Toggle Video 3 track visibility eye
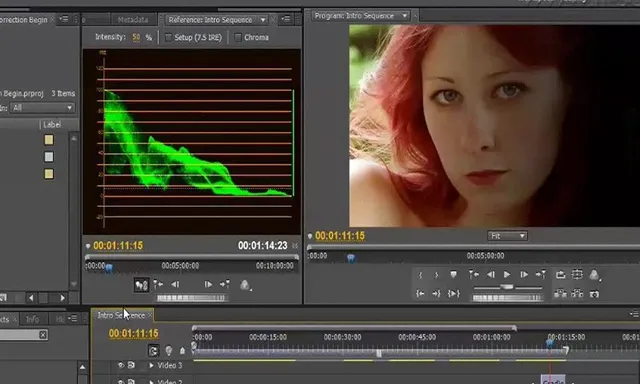 [x=121, y=365]
